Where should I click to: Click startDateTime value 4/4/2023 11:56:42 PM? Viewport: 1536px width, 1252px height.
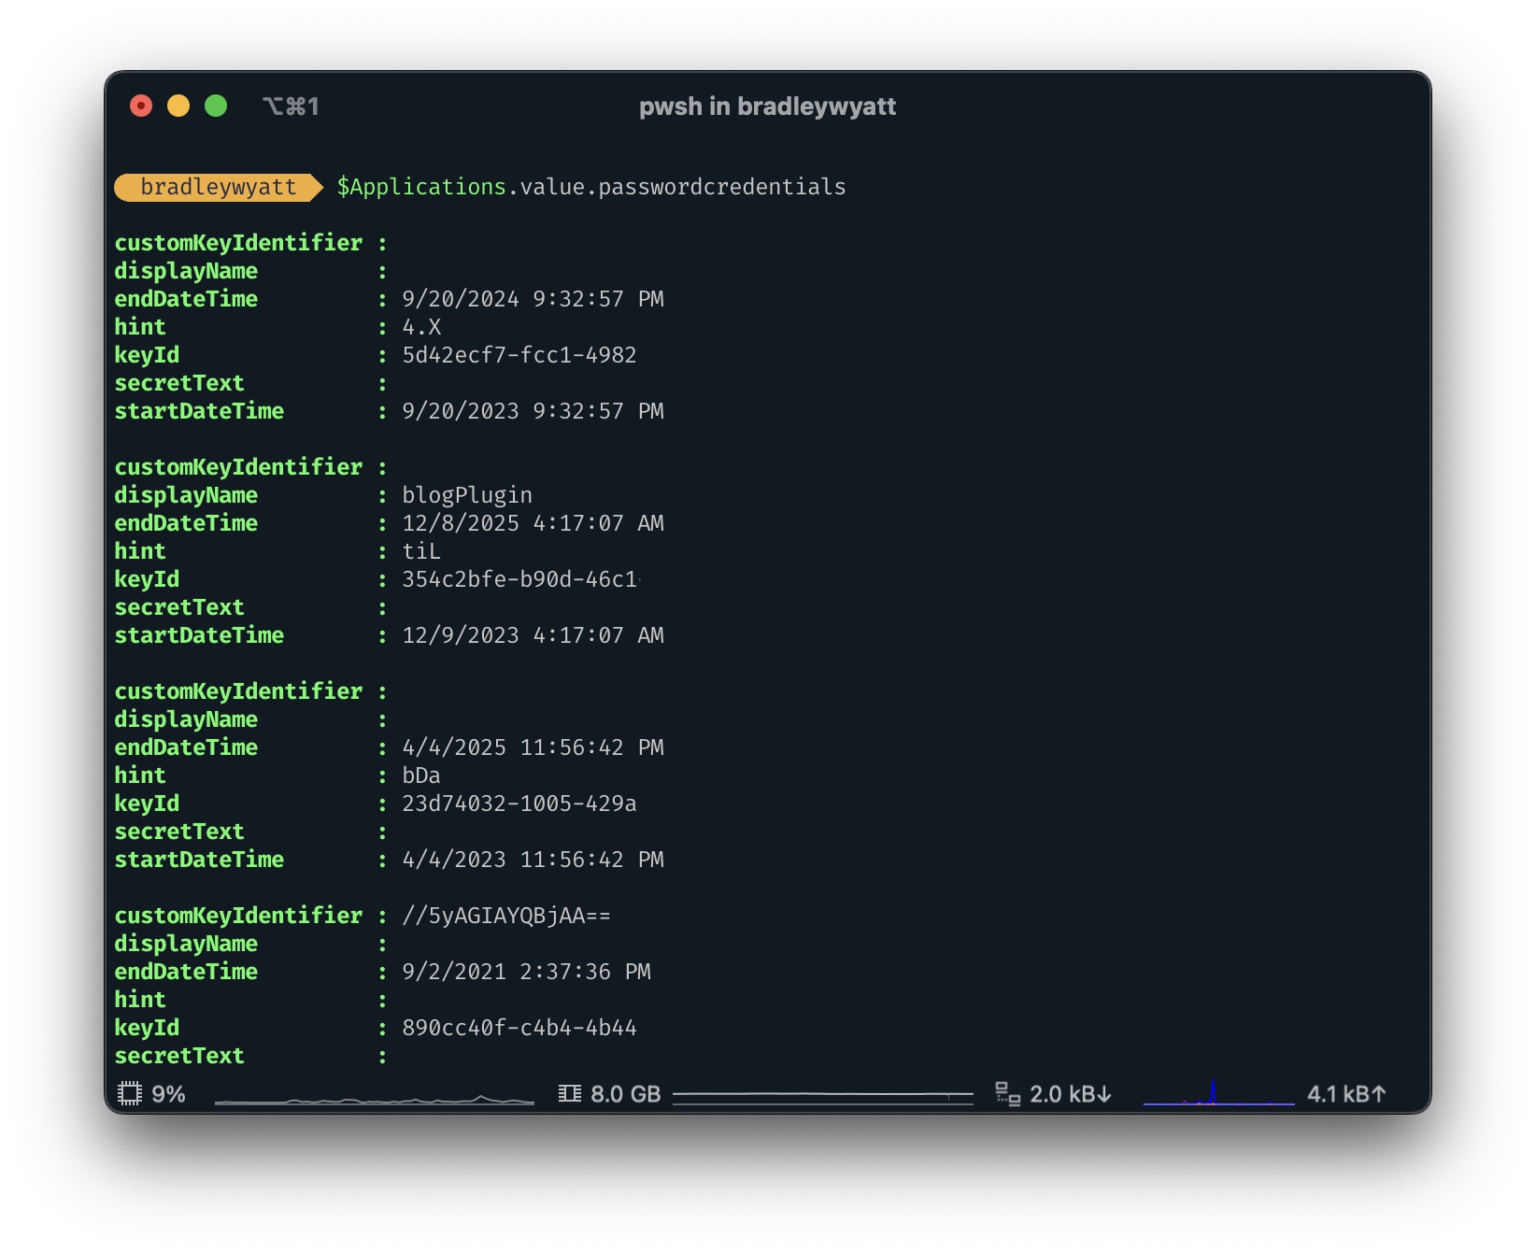tap(533, 859)
